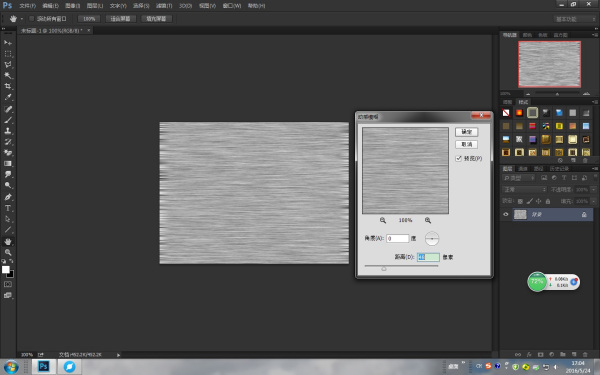
Task: Toggle lock position icon
Action: pos(538,201)
